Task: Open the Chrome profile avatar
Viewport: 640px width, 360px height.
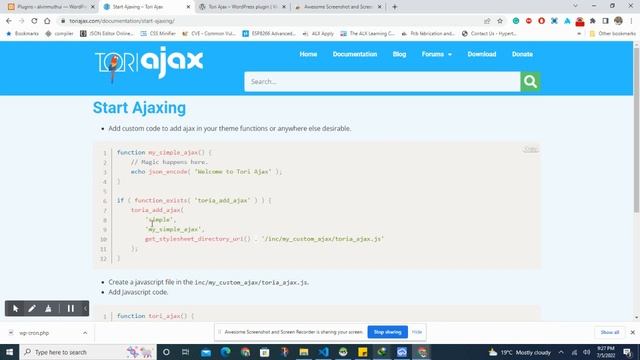Action: point(618,21)
